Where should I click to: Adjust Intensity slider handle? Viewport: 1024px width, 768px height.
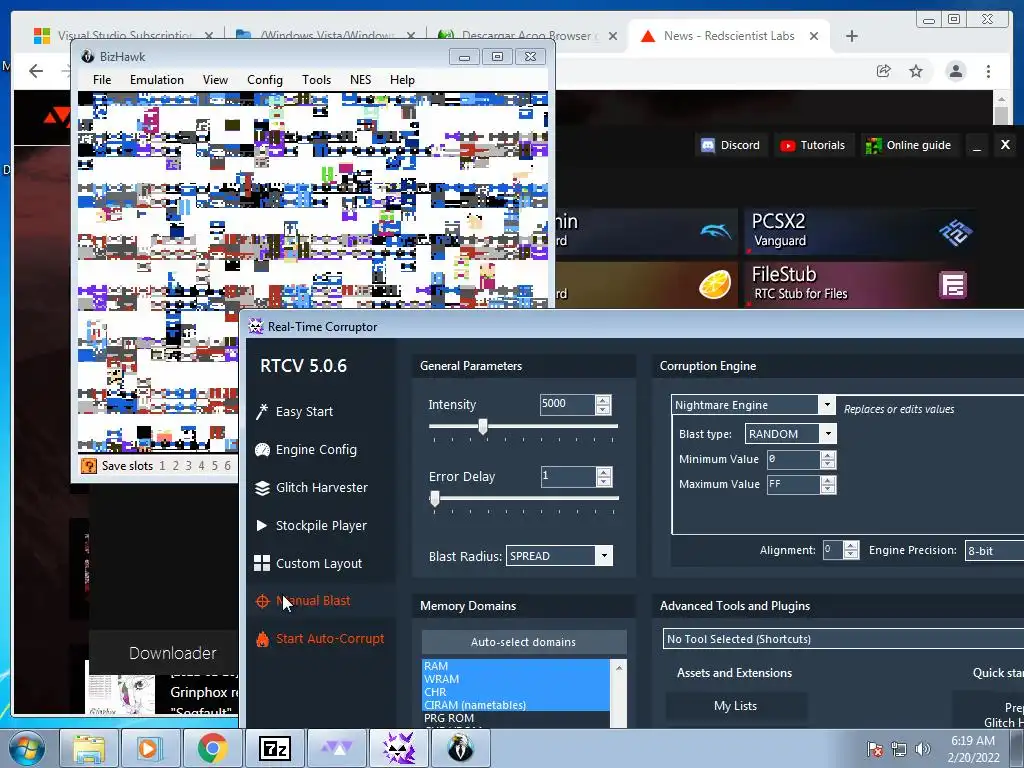(483, 426)
